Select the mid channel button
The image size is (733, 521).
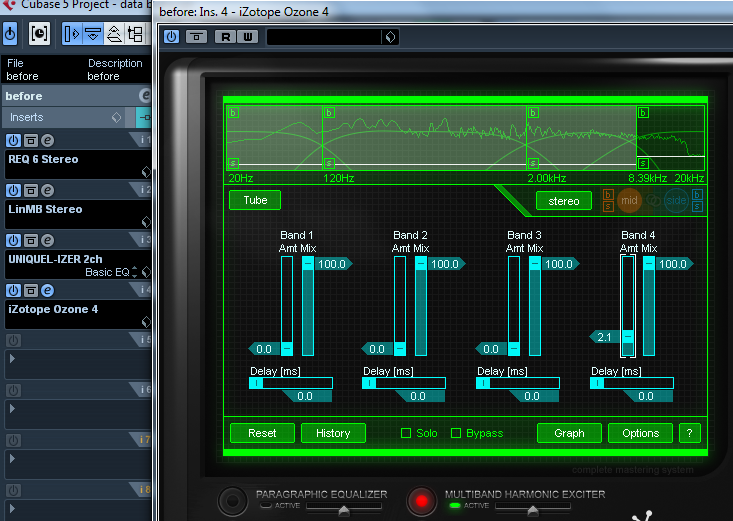click(x=629, y=201)
